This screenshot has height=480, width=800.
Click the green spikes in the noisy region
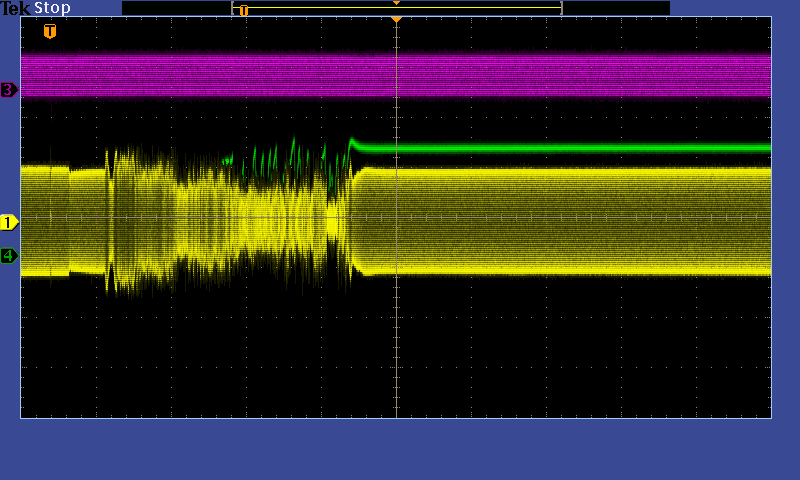tap(293, 150)
